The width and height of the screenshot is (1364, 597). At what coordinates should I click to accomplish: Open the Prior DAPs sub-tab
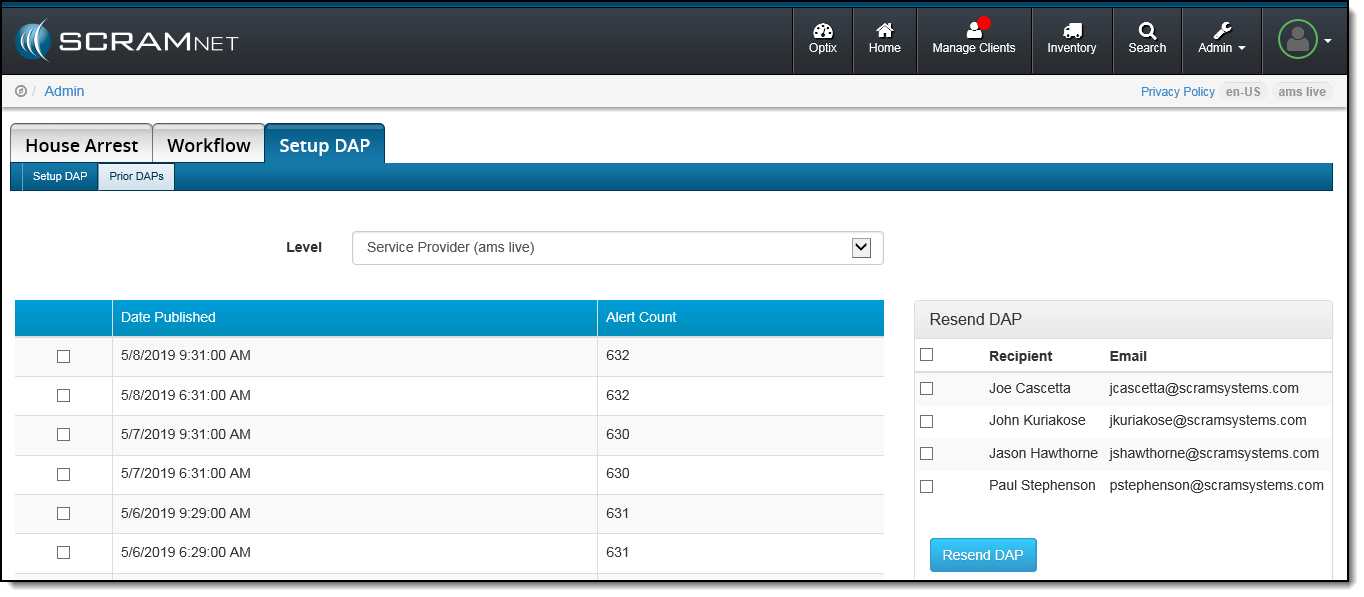point(136,177)
